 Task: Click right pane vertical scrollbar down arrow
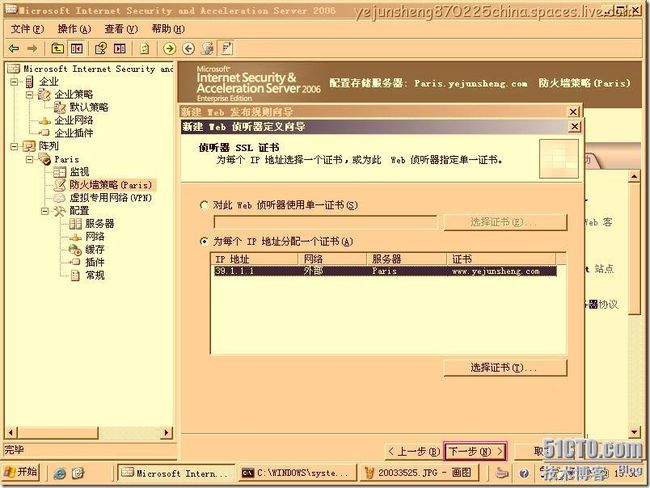[x=634, y=432]
